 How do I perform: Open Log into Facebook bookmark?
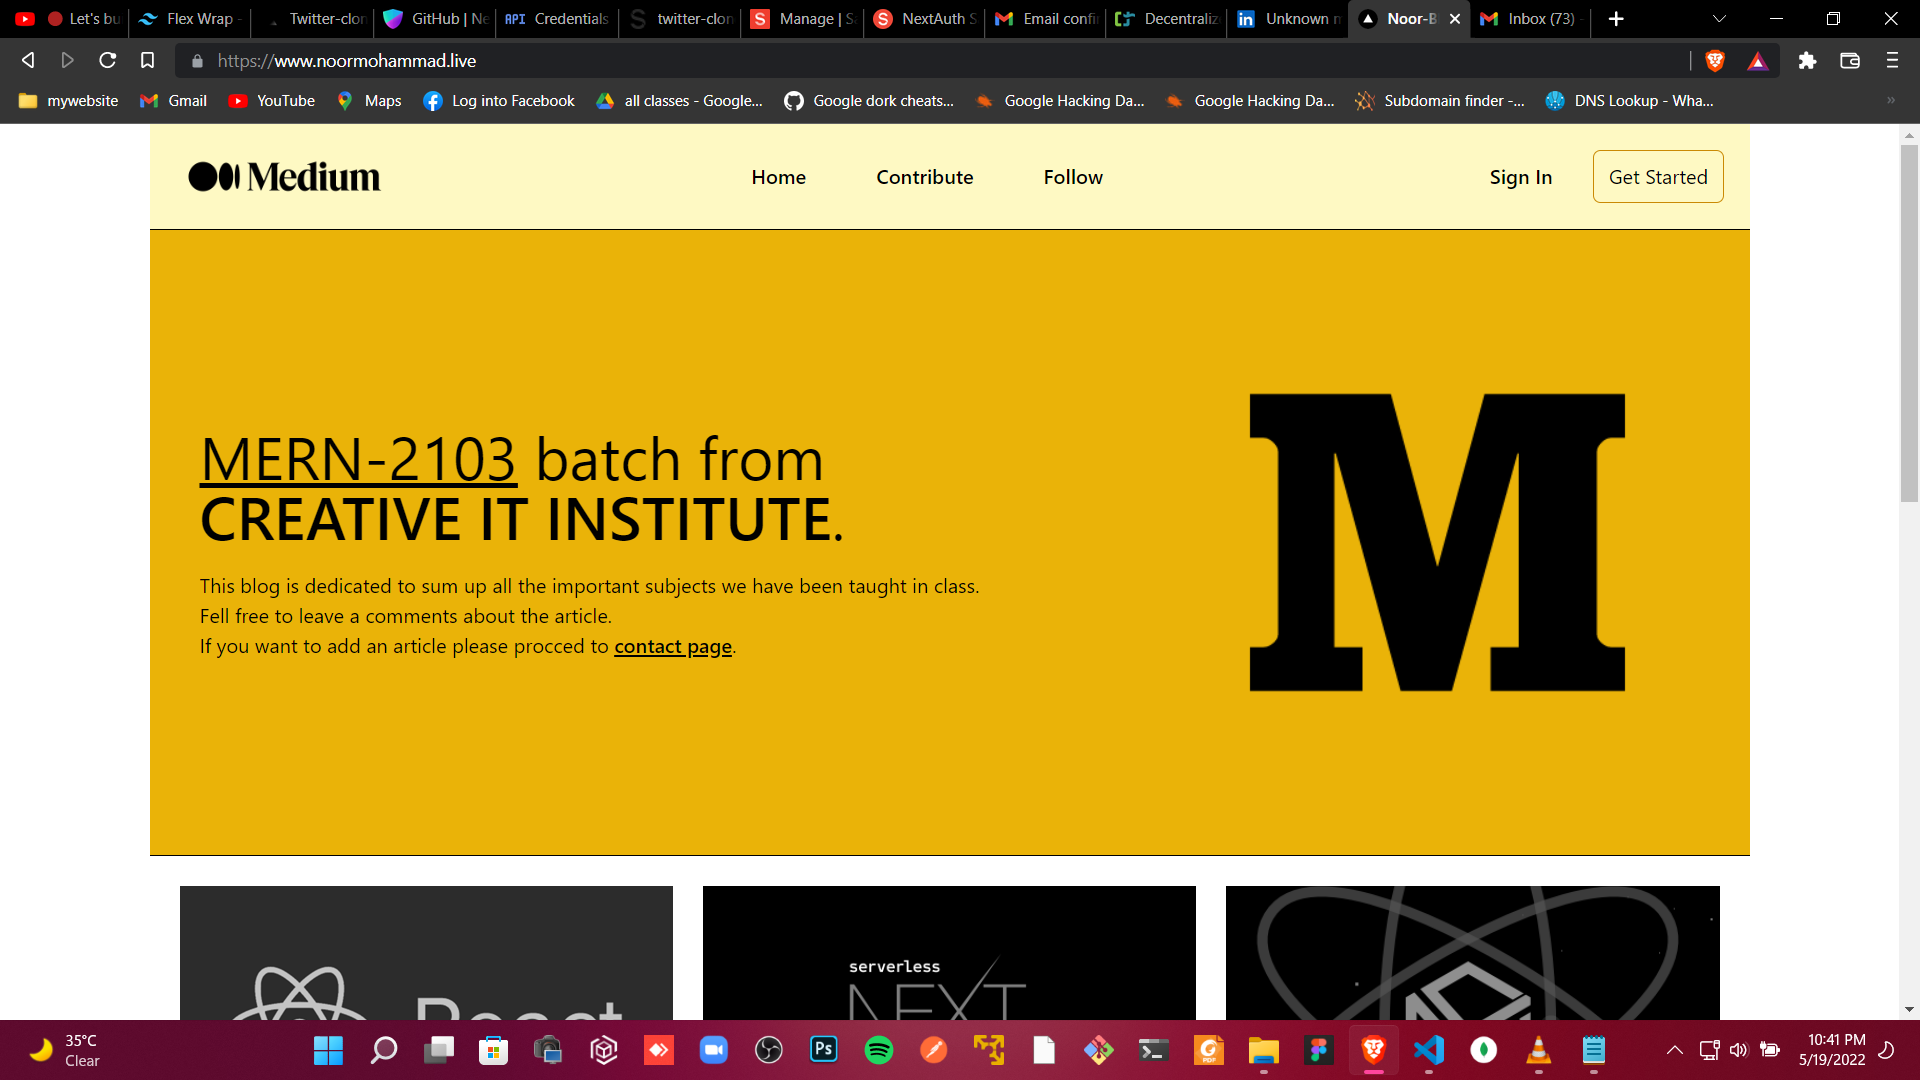[499, 101]
